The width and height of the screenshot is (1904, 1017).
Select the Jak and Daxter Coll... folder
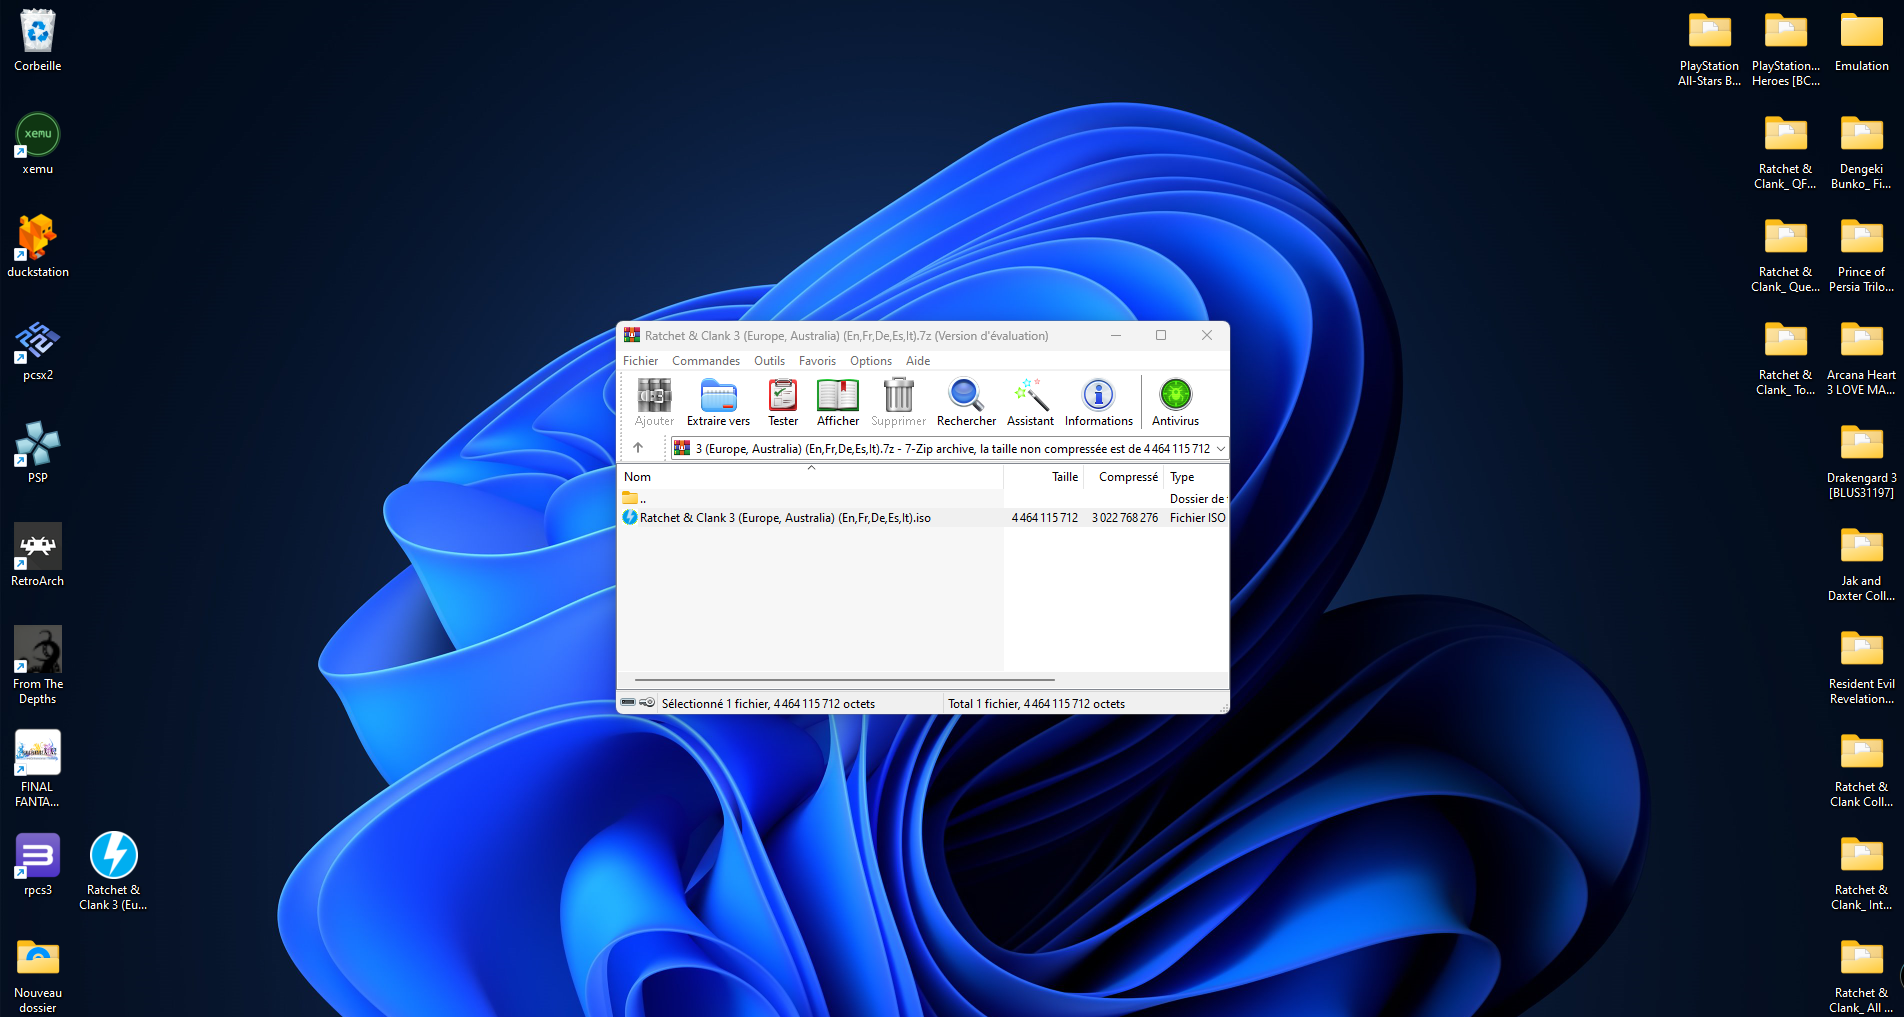click(1861, 563)
